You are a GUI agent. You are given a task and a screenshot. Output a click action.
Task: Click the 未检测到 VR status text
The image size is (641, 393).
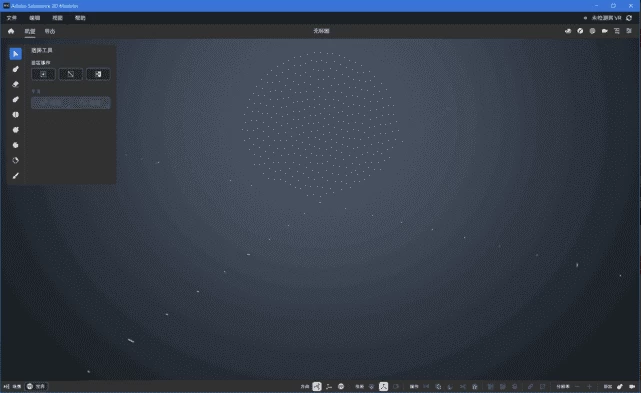[607, 18]
